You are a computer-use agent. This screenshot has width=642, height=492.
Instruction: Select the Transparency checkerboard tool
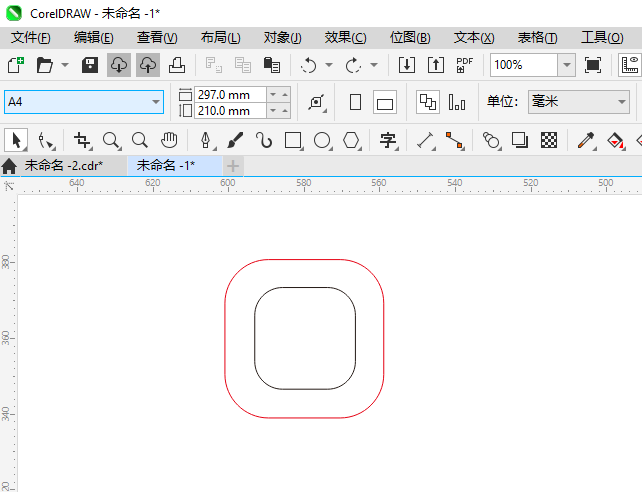(x=549, y=140)
